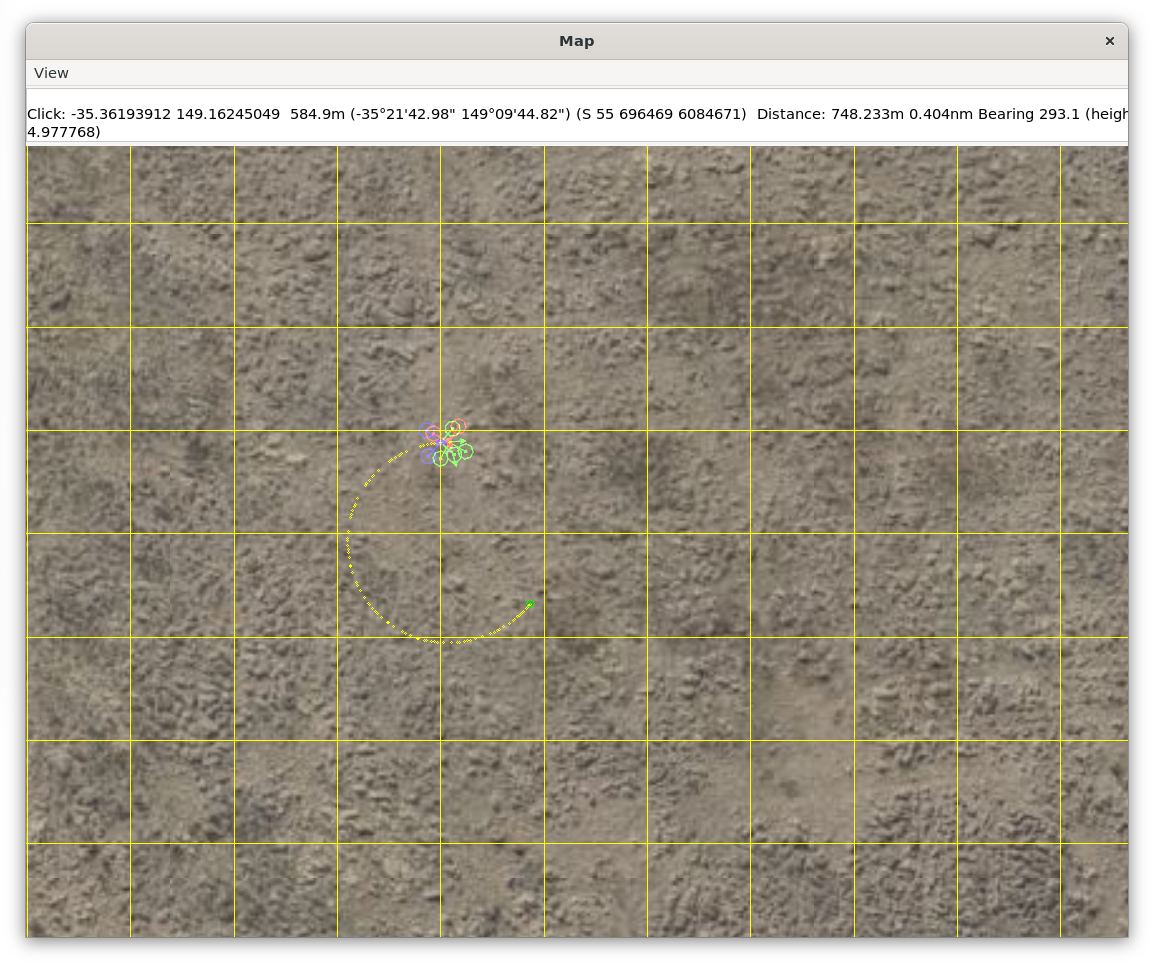Click the red square vehicle body marker
This screenshot has height=966, width=1153.
click(449, 443)
